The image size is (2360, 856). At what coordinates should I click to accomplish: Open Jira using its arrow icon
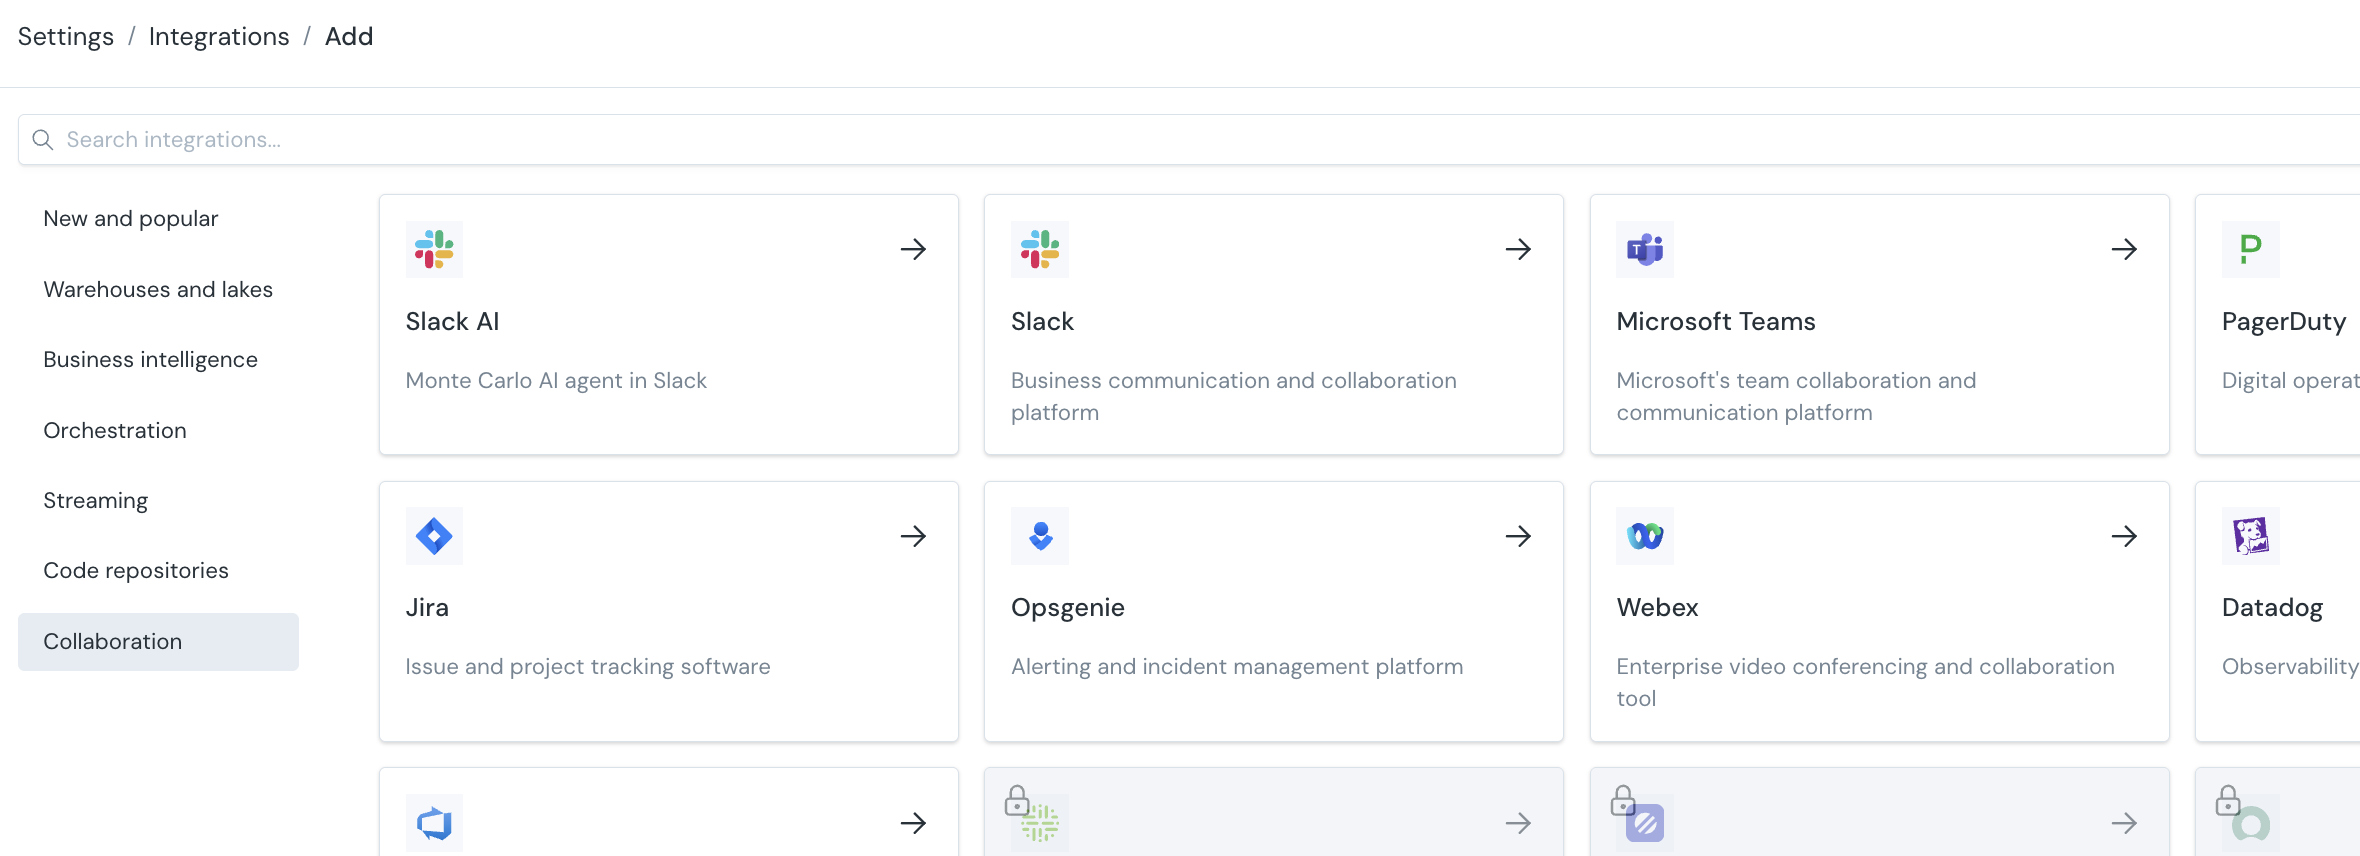[x=913, y=536]
